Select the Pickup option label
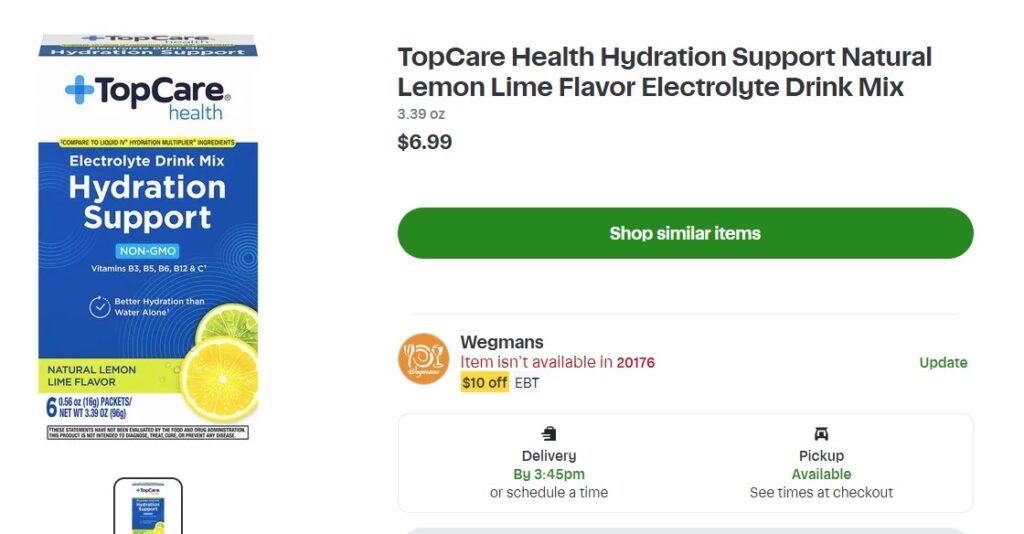 click(821, 456)
